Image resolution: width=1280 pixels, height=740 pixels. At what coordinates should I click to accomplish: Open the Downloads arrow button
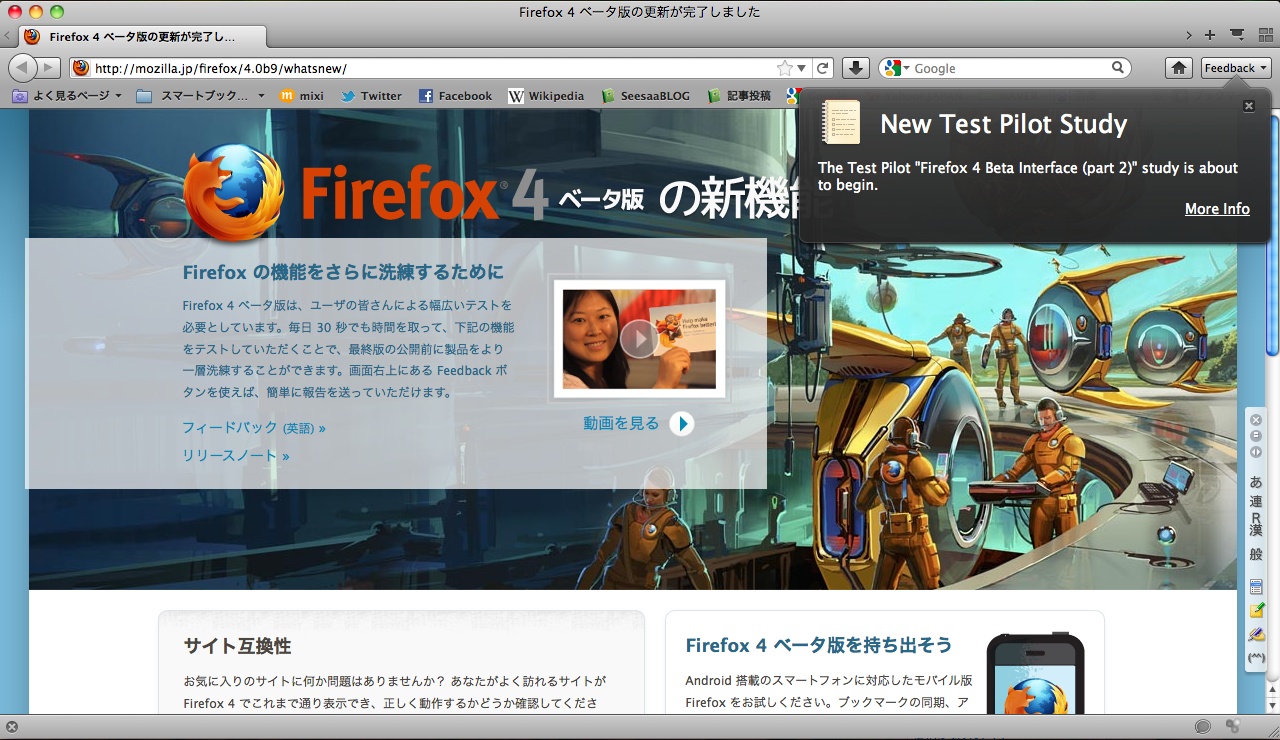[x=855, y=68]
